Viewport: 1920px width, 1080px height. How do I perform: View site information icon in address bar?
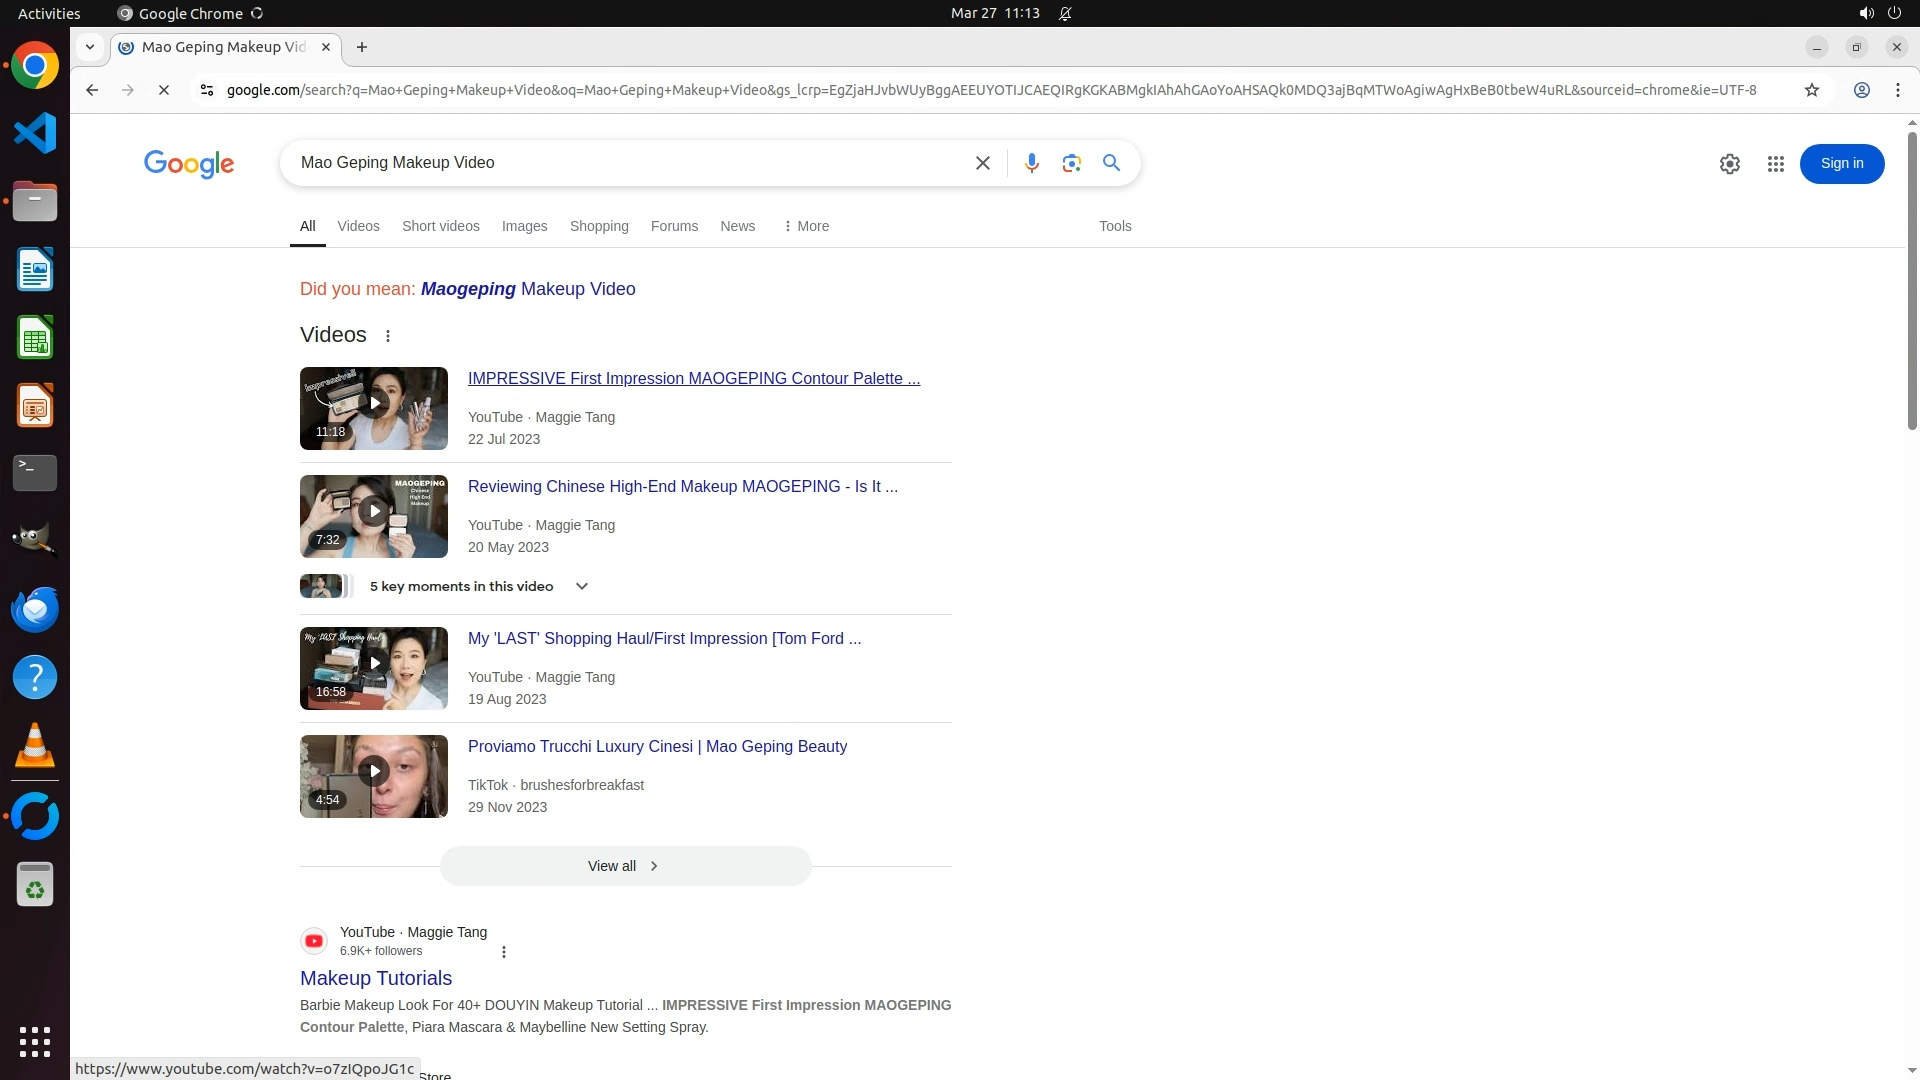206,90
